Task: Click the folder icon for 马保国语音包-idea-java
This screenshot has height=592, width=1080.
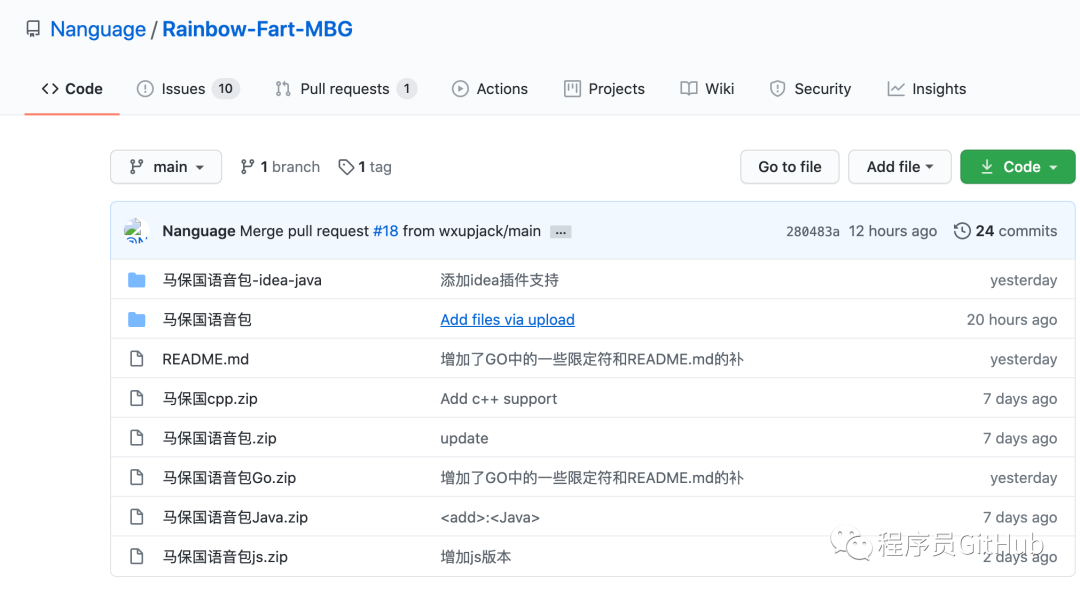Action: 137,280
